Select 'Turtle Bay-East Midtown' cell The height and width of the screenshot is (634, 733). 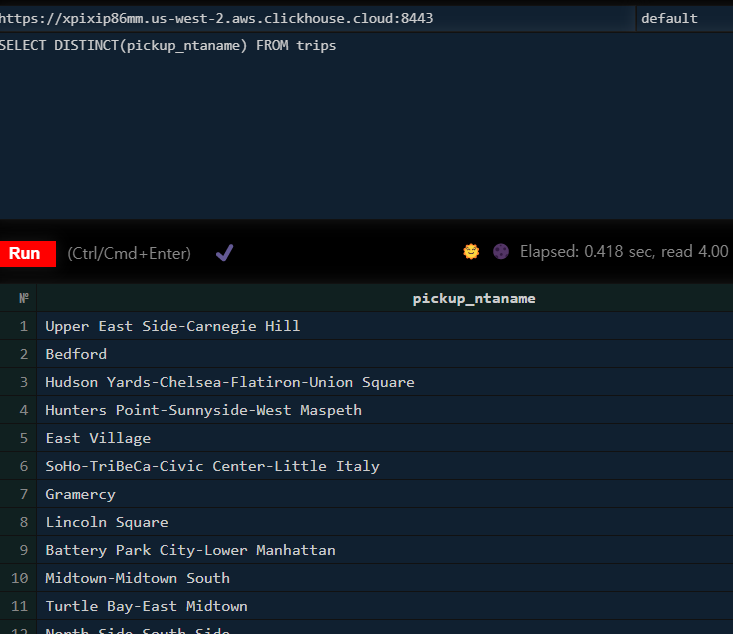[x=385, y=606]
